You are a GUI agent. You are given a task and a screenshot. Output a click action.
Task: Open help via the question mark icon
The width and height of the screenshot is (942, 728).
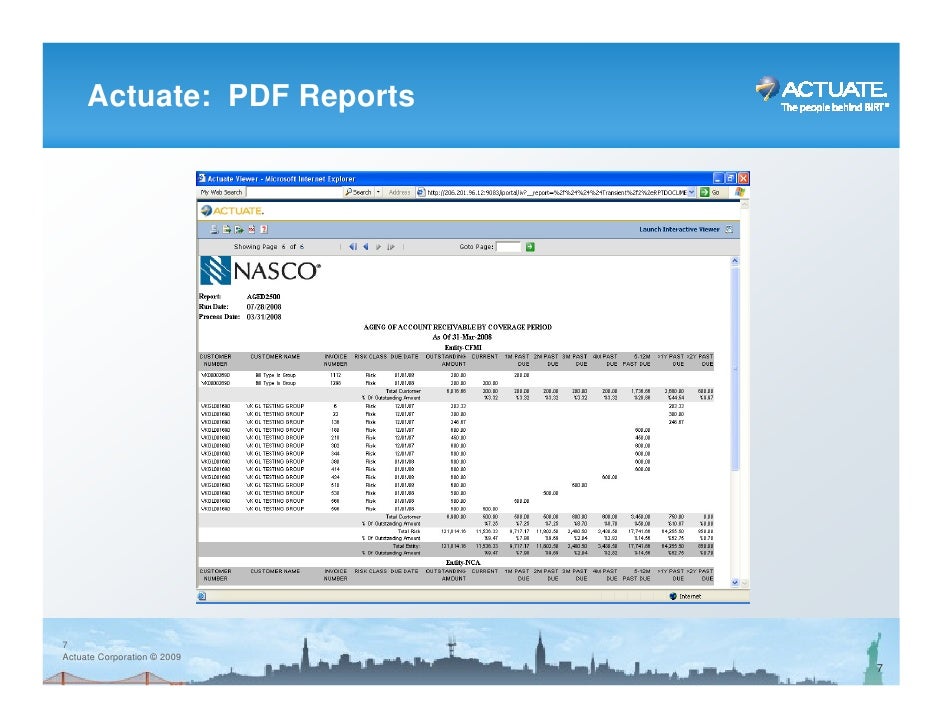264,229
